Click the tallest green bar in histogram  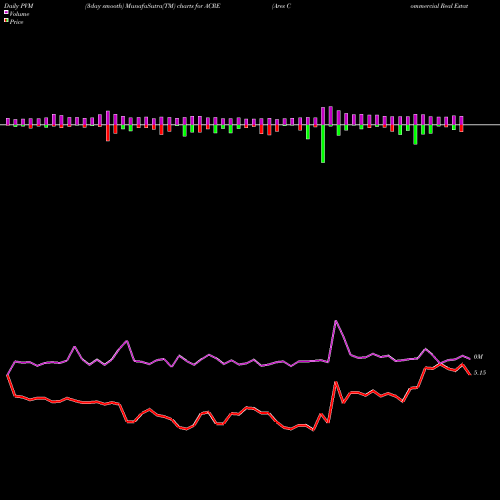pyautogui.click(x=323, y=144)
